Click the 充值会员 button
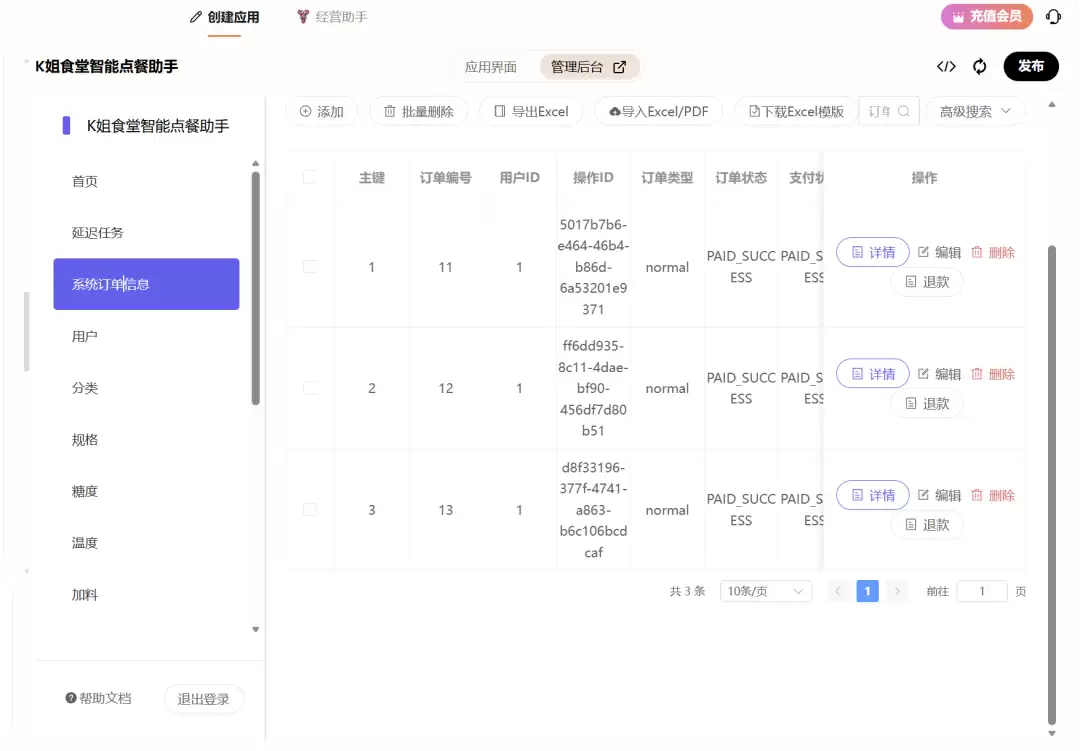1080x751 pixels. [x=987, y=17]
